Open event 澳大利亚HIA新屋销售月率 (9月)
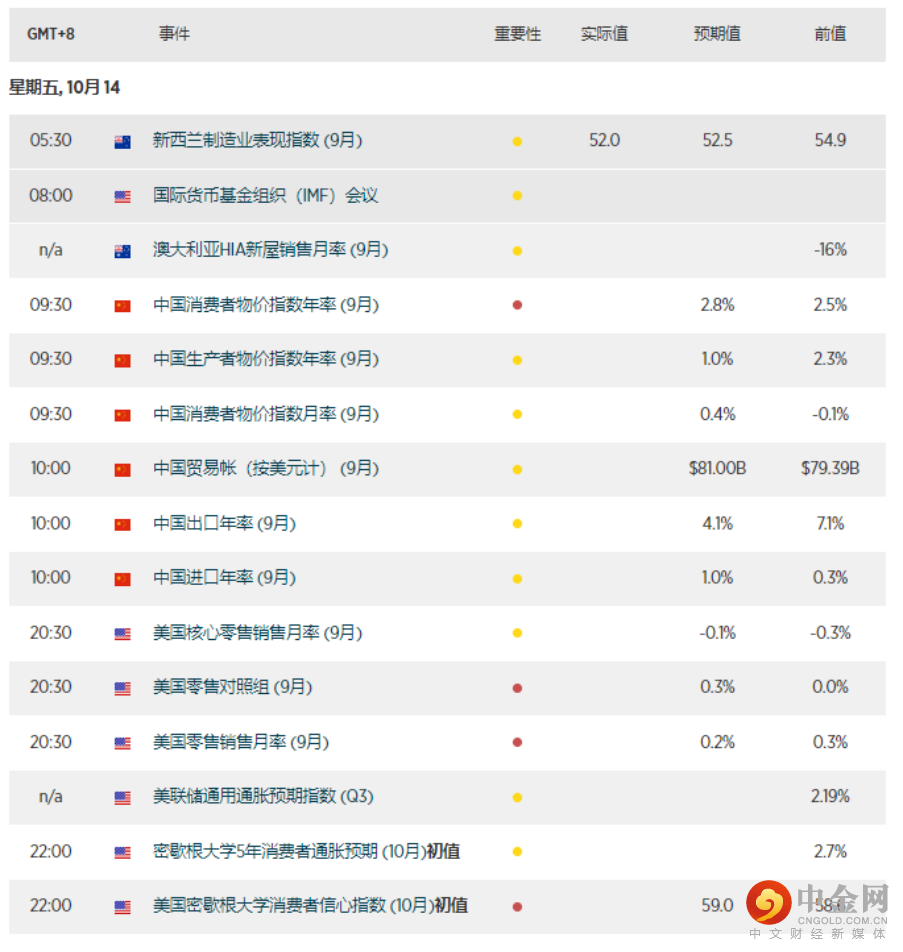The image size is (903, 952). 270,250
